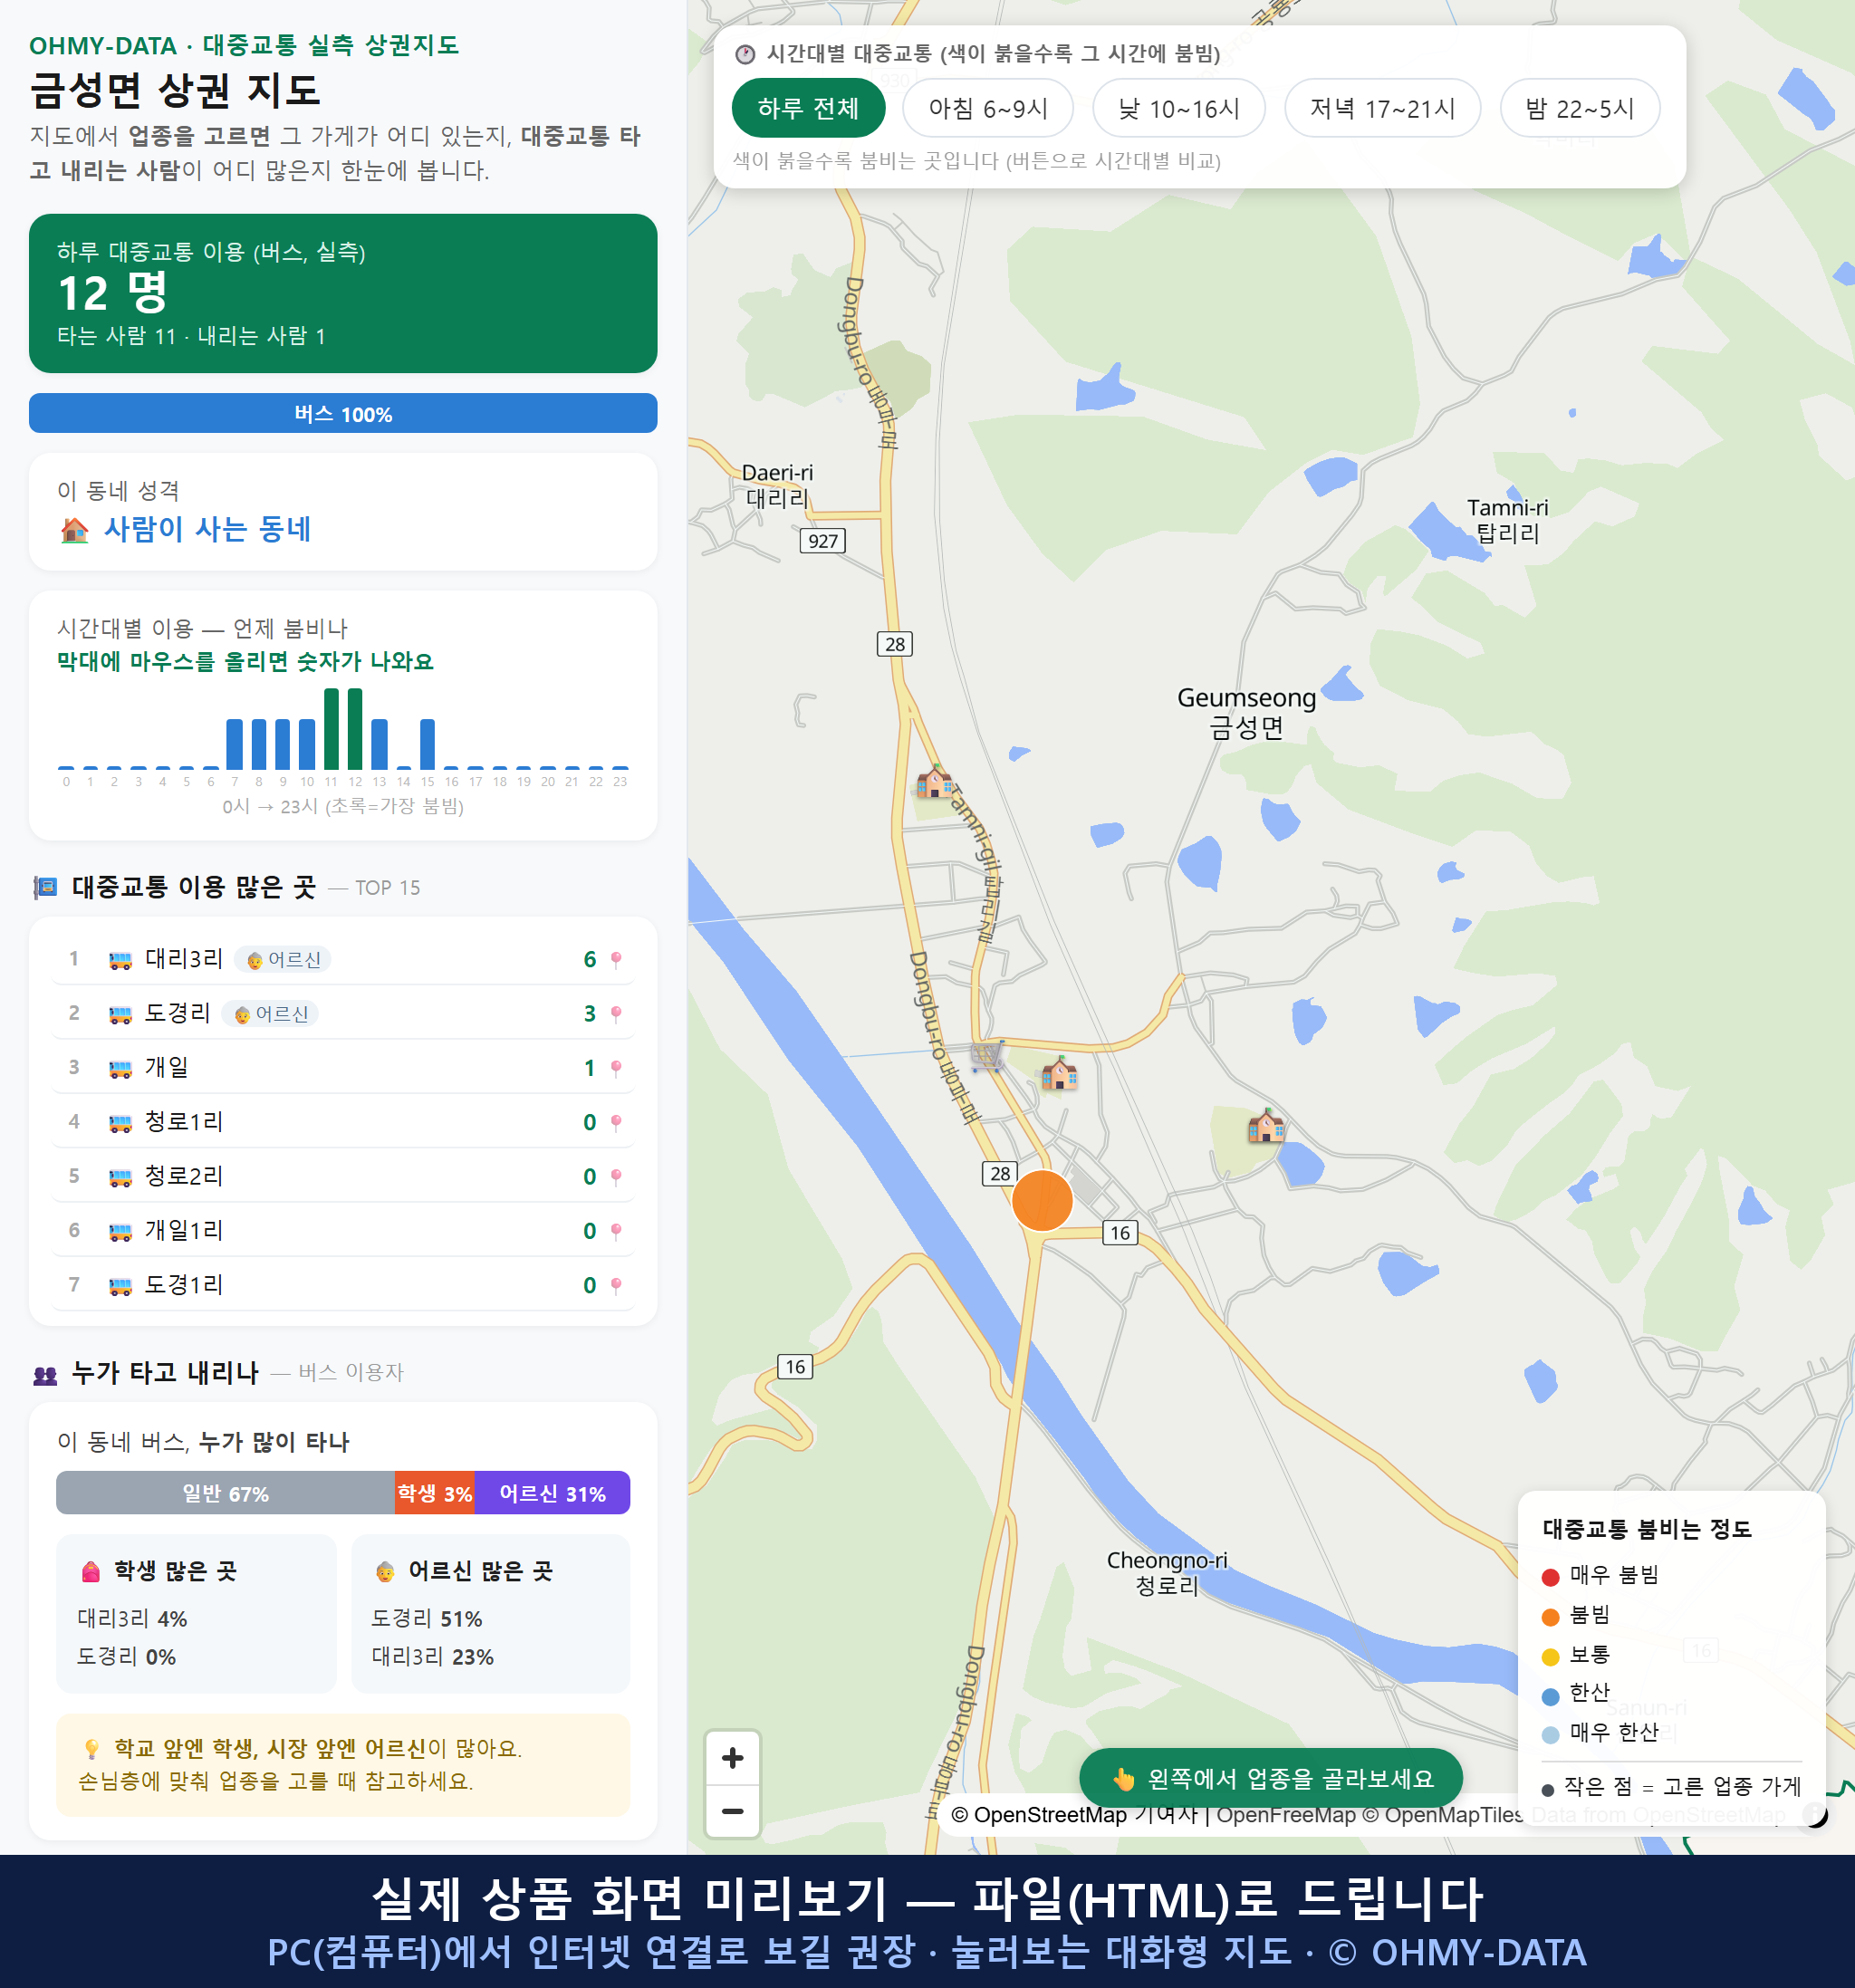Click the 버스 100% blue progress bar
The image size is (1855, 1988).
pos(343,413)
